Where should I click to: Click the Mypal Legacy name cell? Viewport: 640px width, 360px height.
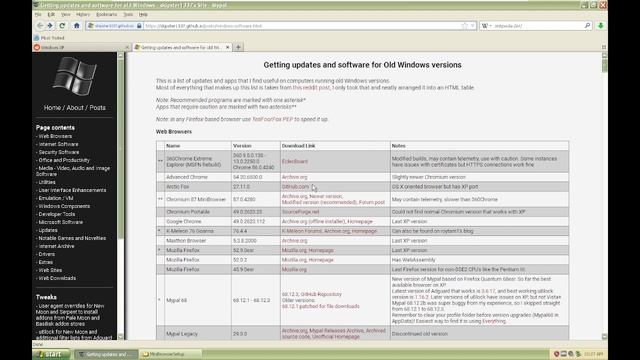(198, 334)
